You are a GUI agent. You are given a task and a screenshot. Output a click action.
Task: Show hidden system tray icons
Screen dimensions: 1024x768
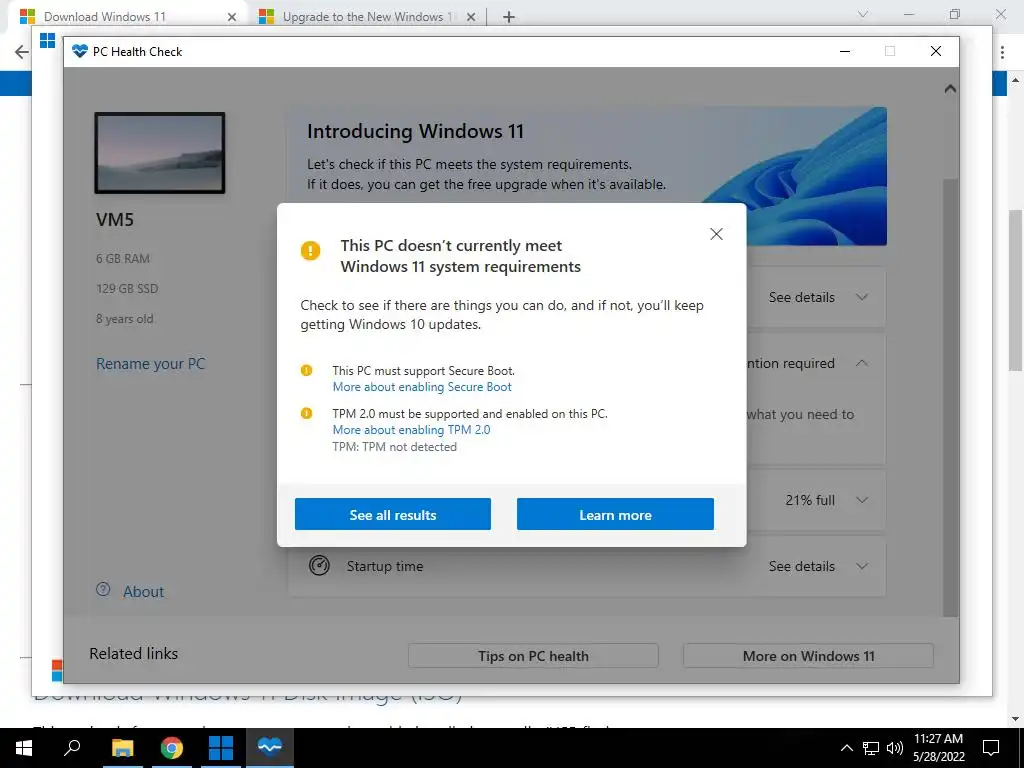846,748
